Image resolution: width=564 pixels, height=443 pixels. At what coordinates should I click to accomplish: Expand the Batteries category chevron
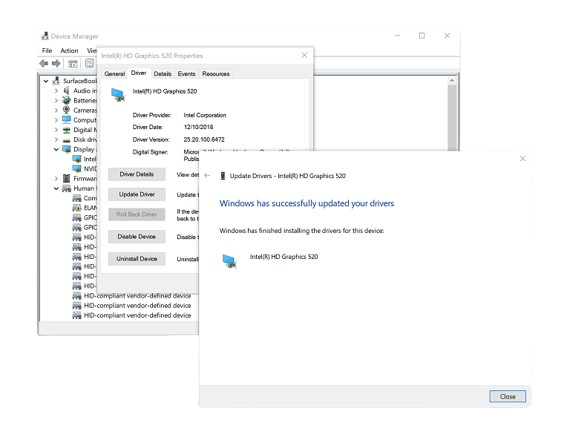56,100
